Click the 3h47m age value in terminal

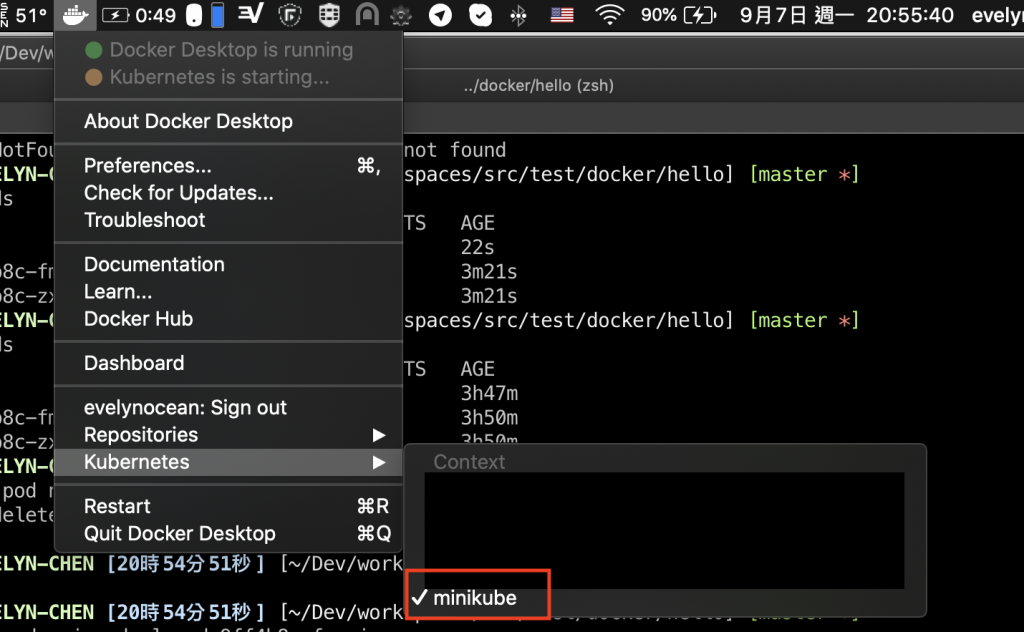(489, 393)
